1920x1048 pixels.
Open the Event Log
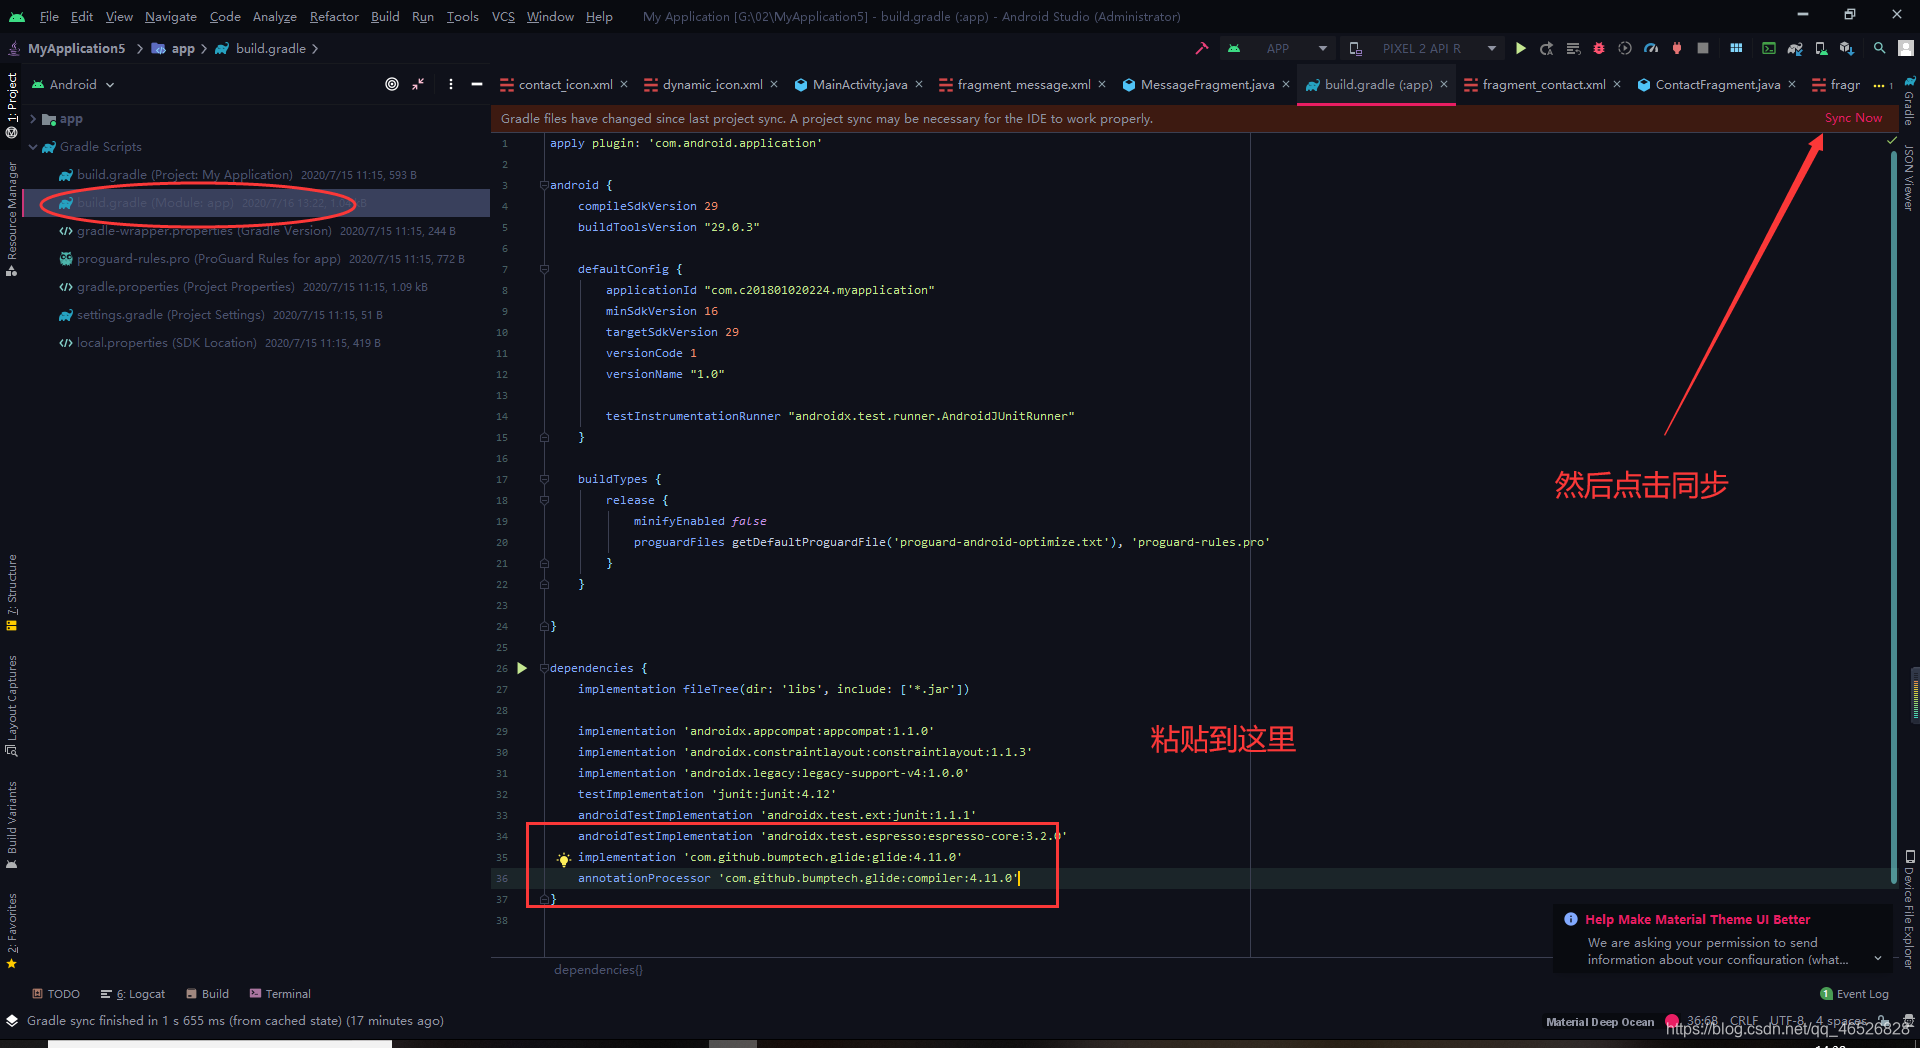[x=1855, y=994]
